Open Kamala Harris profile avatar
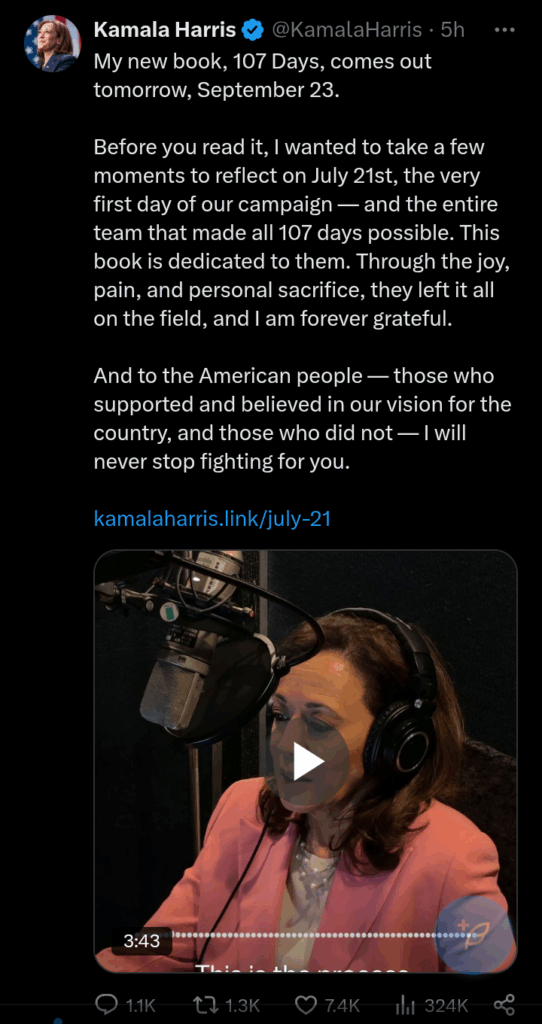This screenshot has width=542, height=1024. click(x=52, y=44)
